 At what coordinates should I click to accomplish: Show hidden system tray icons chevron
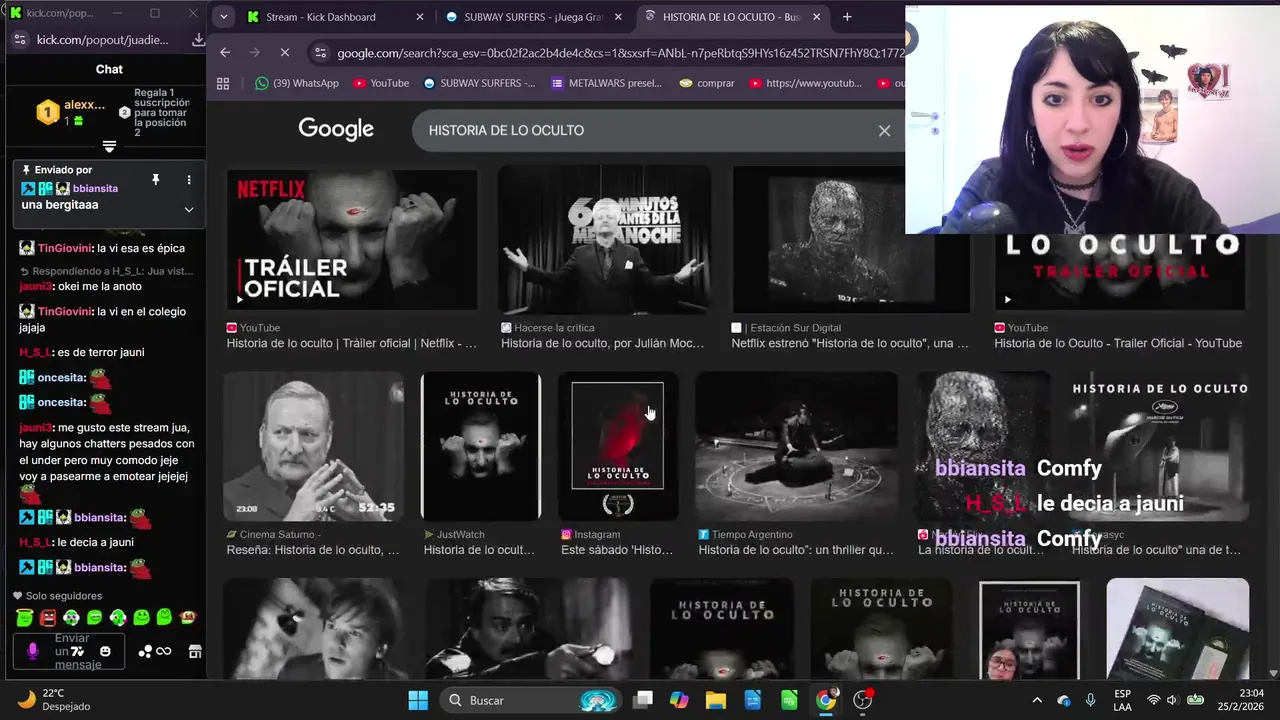click(1037, 700)
